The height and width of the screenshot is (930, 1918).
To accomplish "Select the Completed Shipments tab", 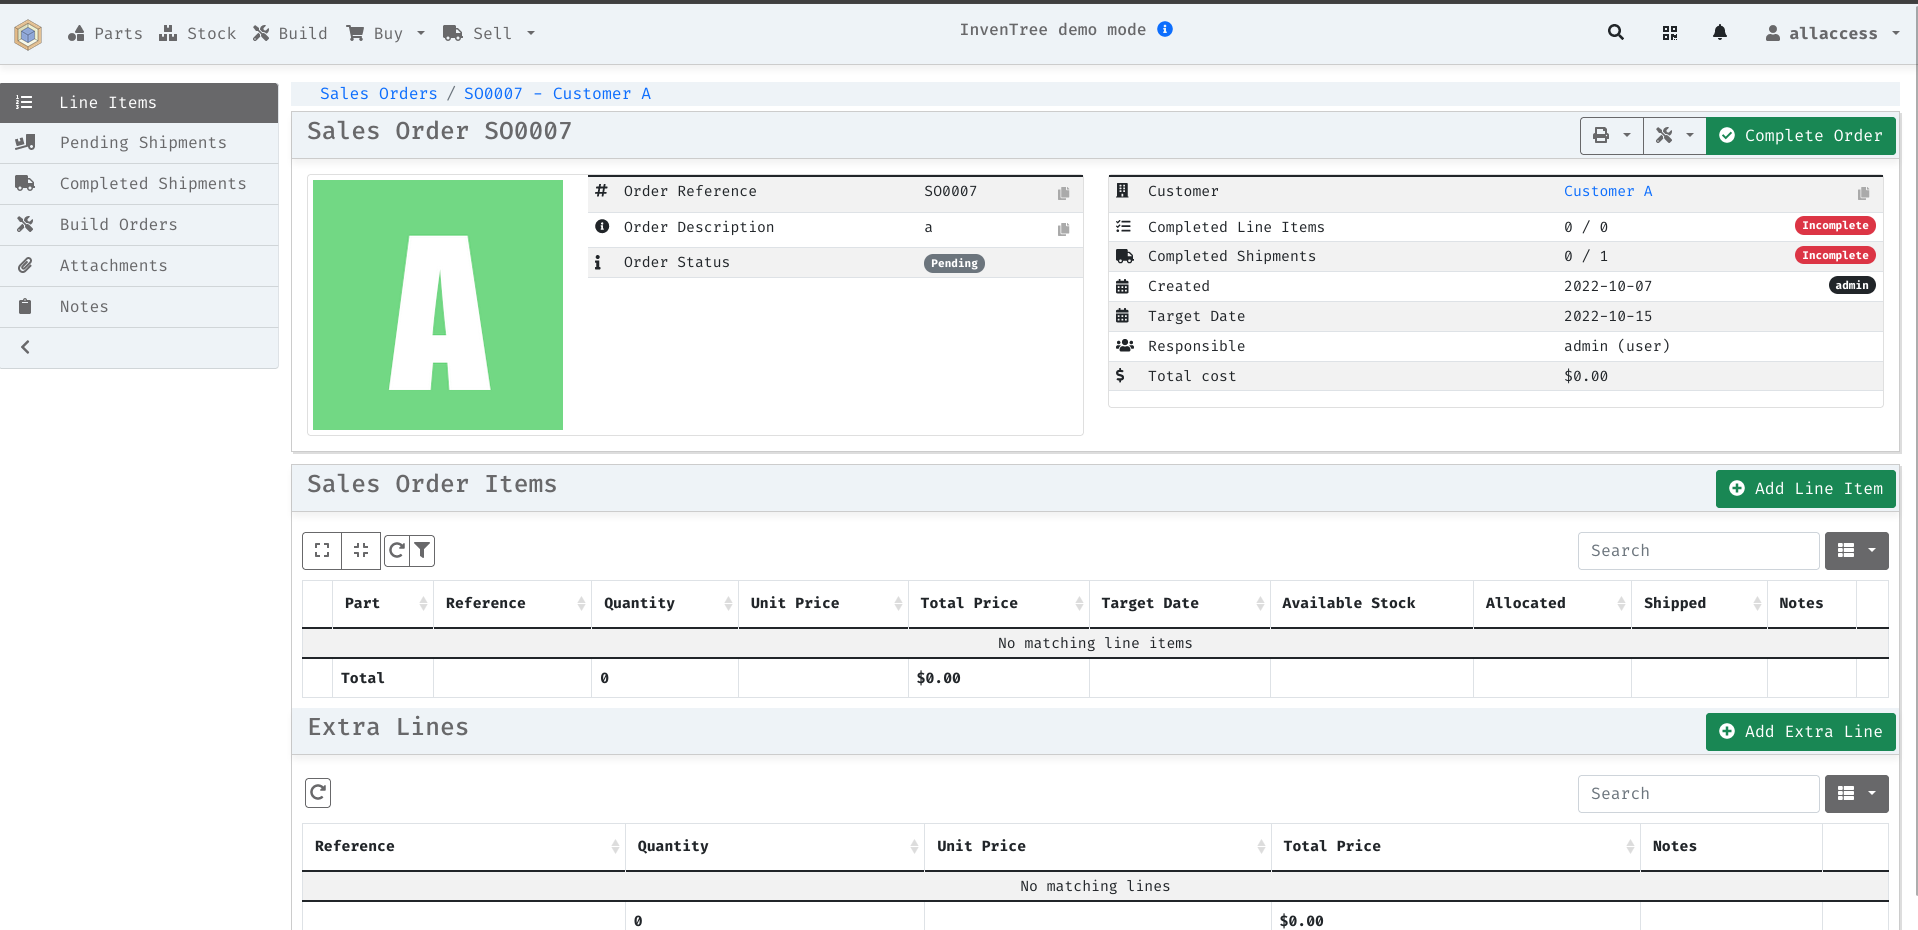I will pos(153,183).
